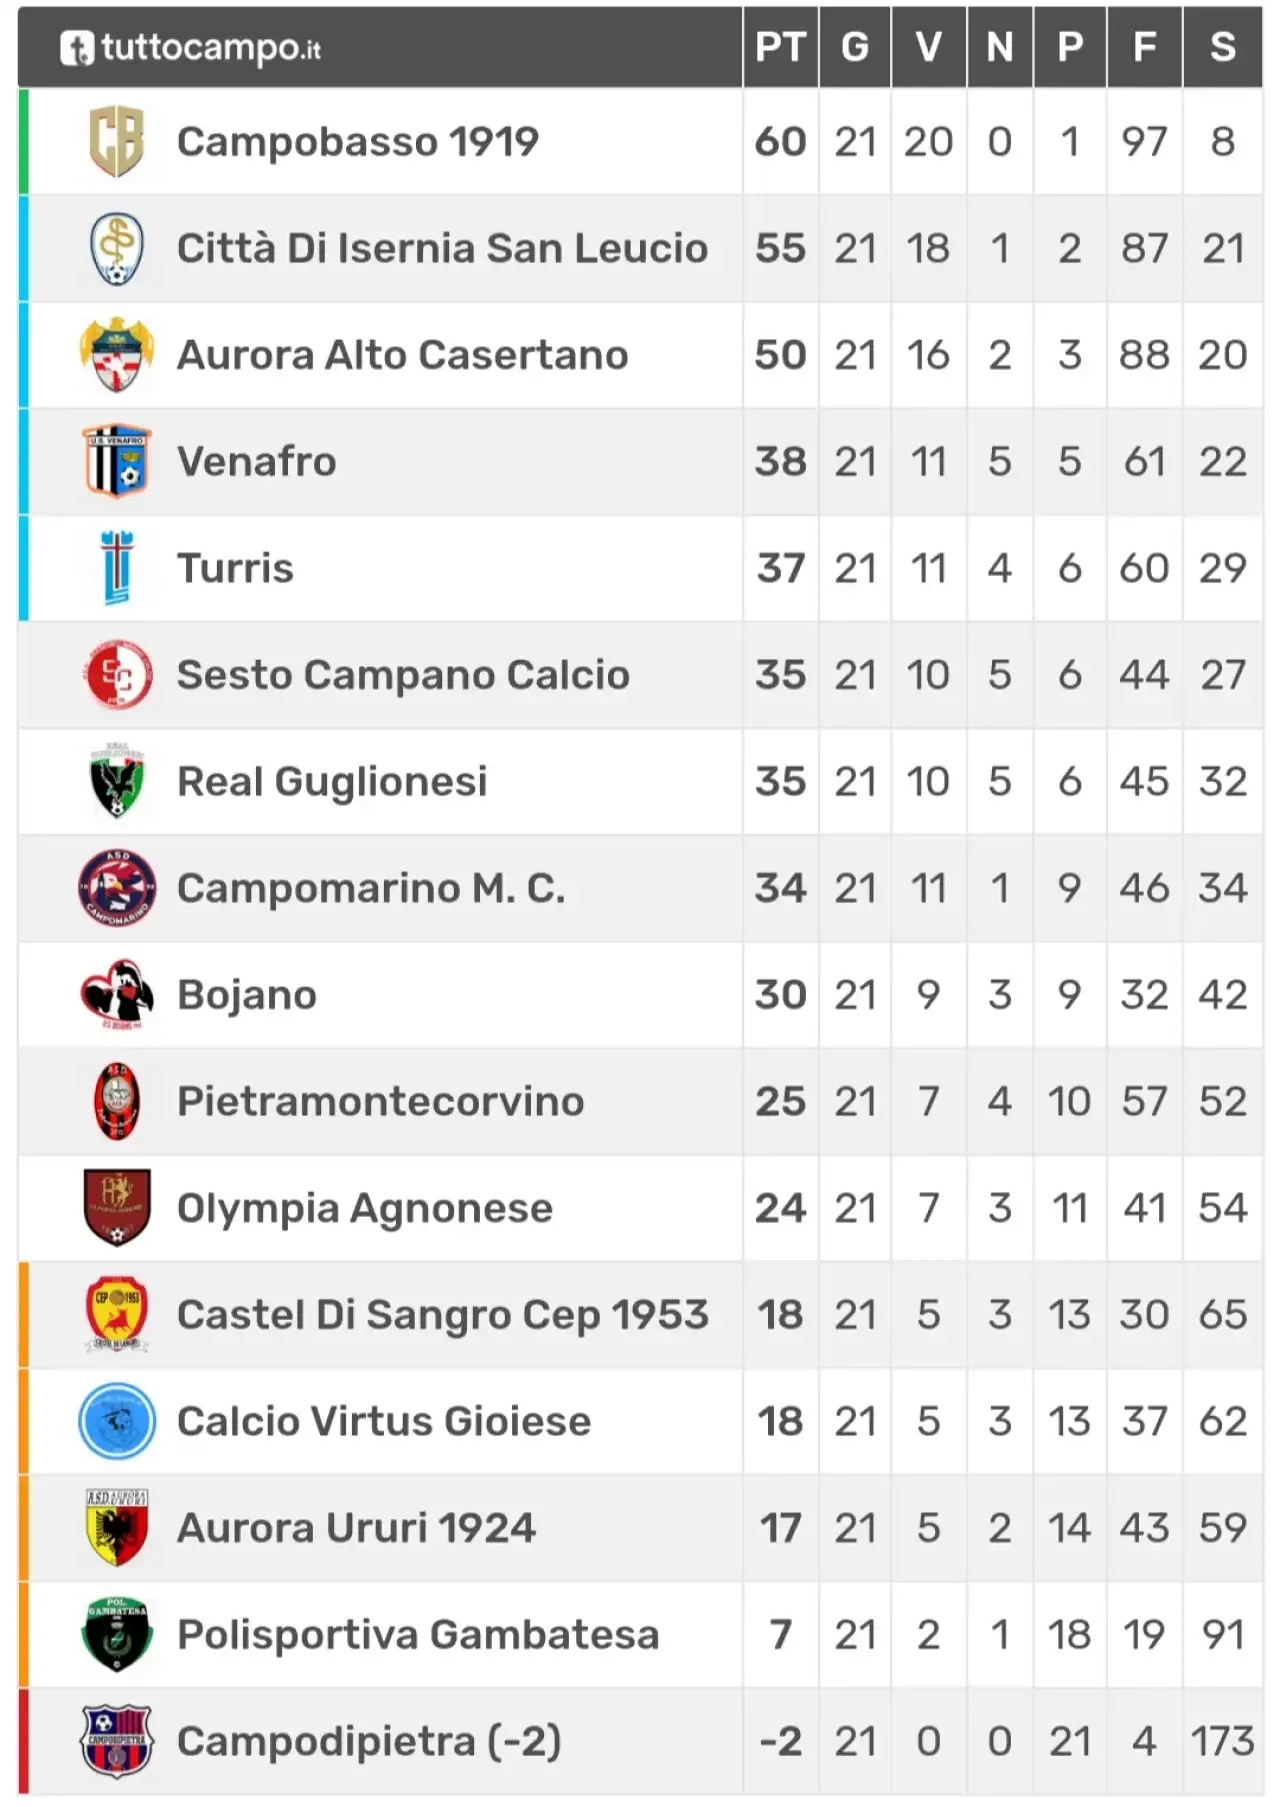Click the Campodipietra (-2) team row name
The height and width of the screenshot is (1807, 1280).
(x=369, y=1742)
